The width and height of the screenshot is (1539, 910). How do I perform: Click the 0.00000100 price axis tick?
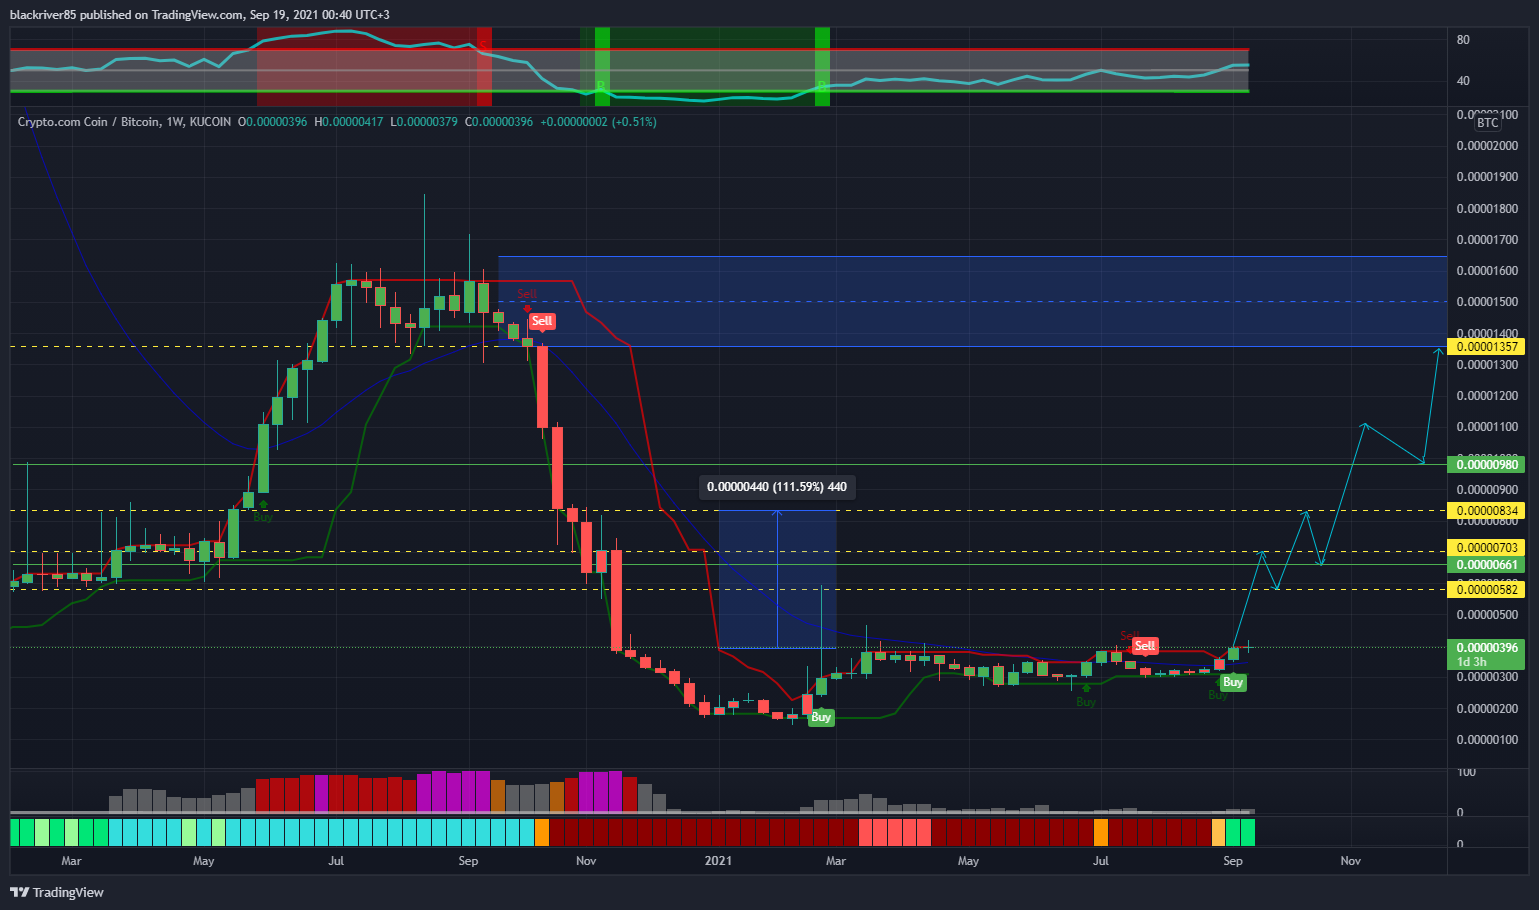point(1487,740)
